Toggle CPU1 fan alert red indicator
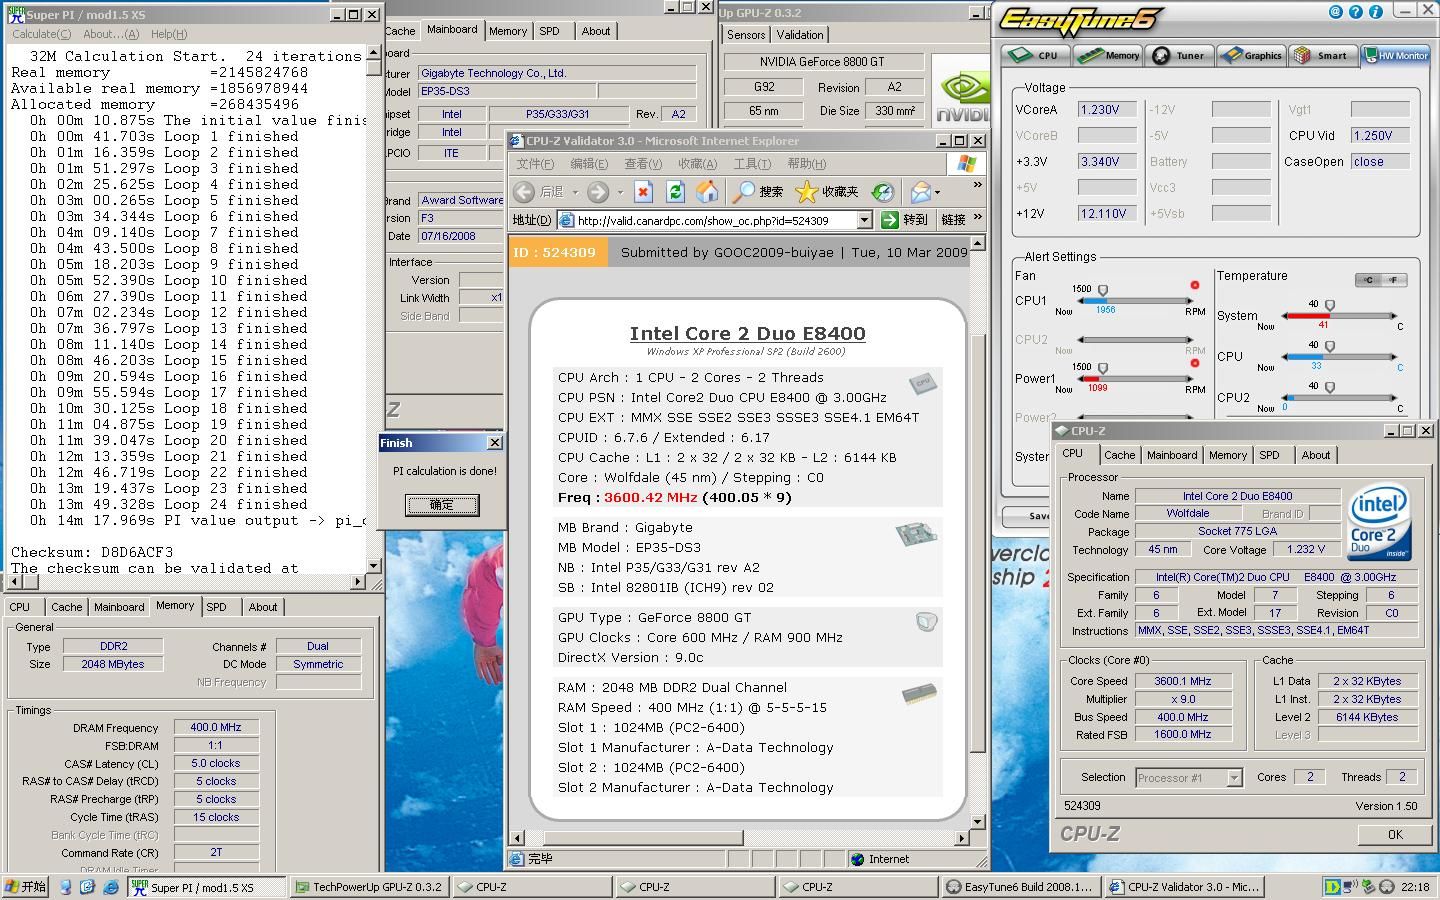 point(1194,285)
